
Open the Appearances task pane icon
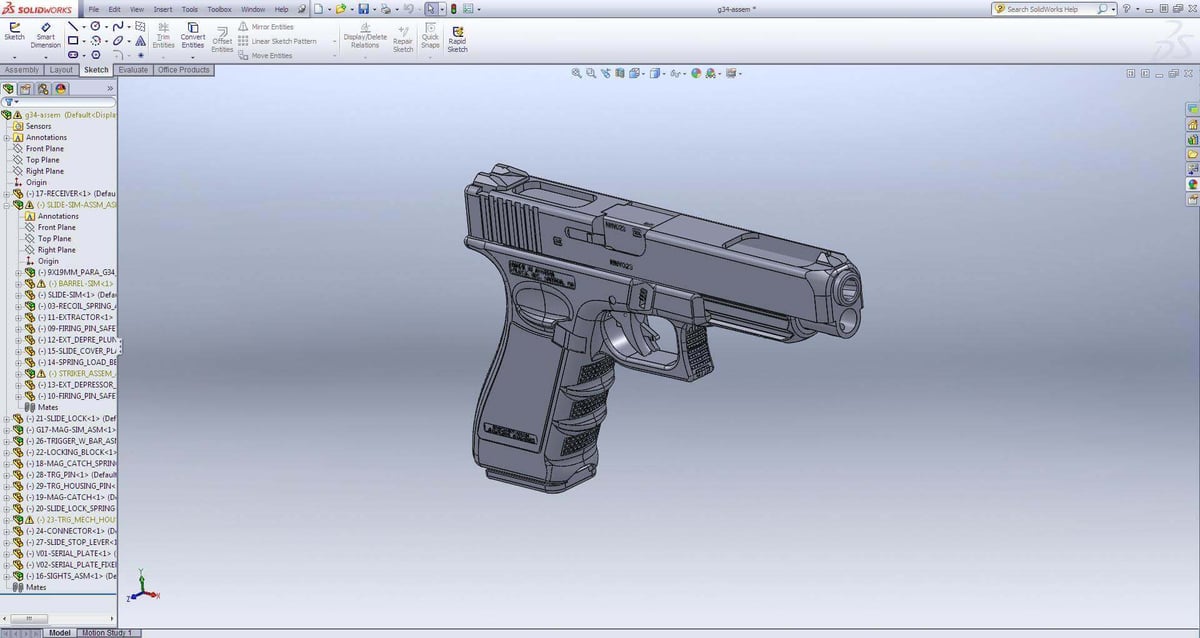pyautogui.click(x=1192, y=184)
